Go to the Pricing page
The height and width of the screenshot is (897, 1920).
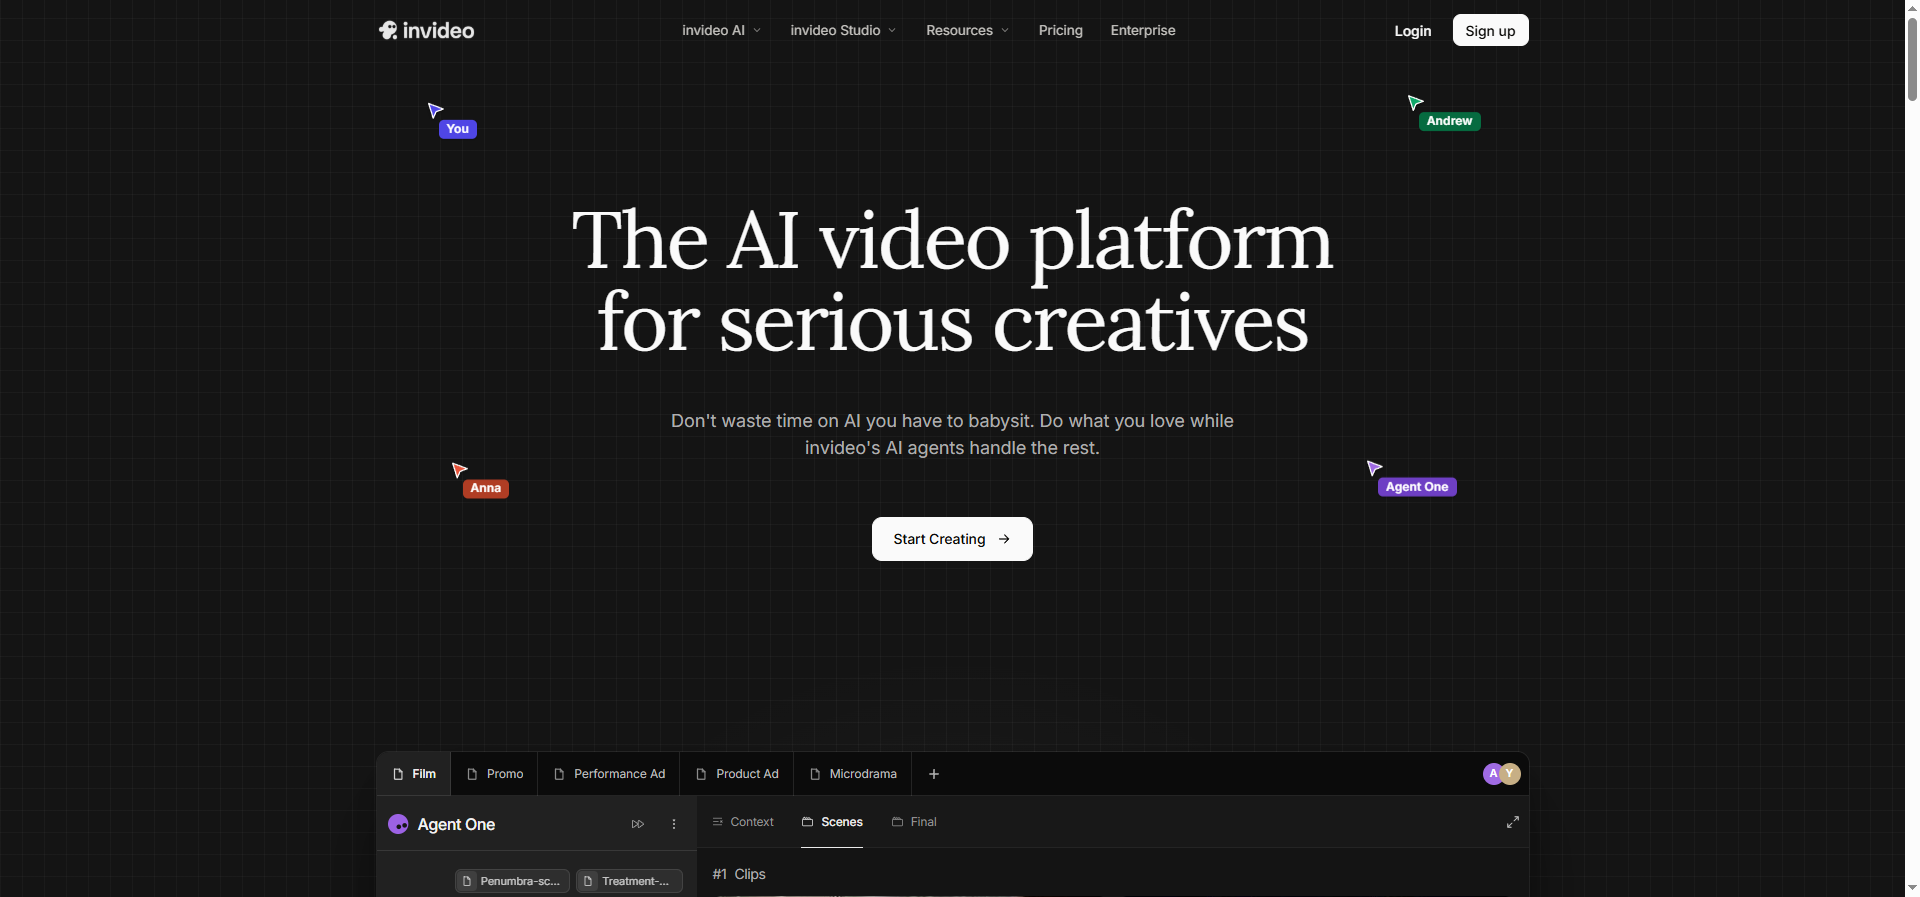[1060, 30]
